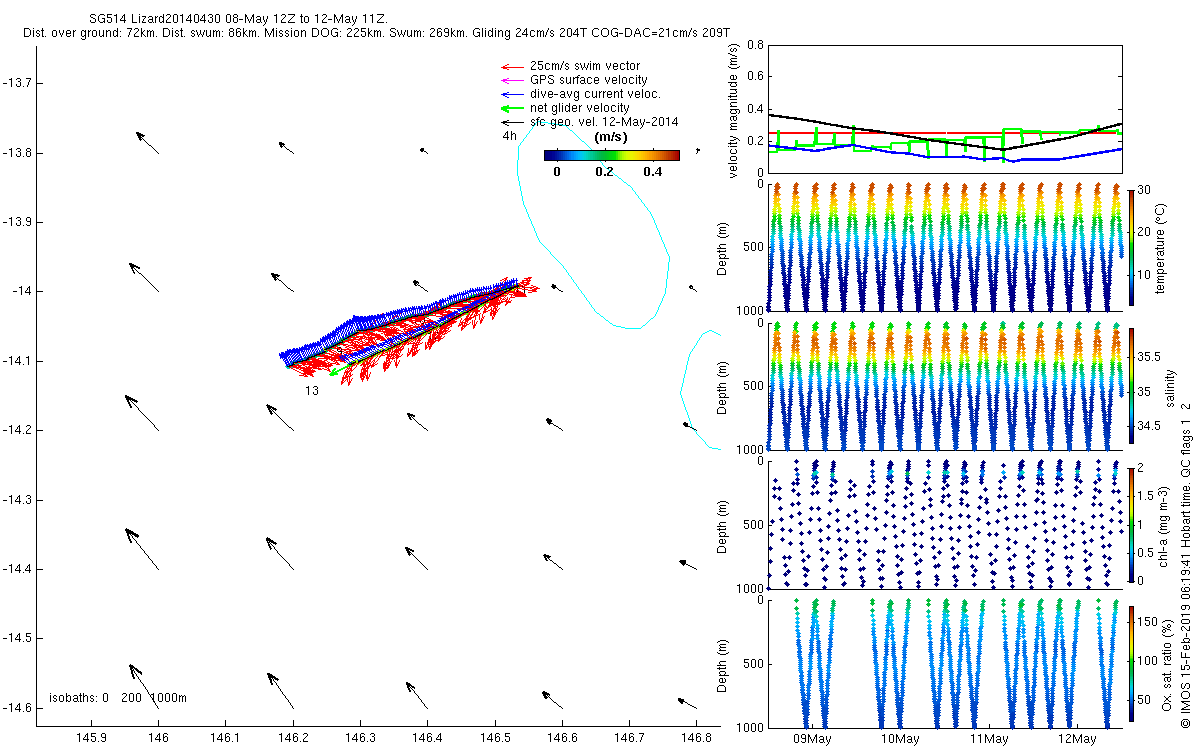Screen dimensions: 1200x750
Task: Click the '35.5' tick on salinity colorbar
Action: [1150, 356]
